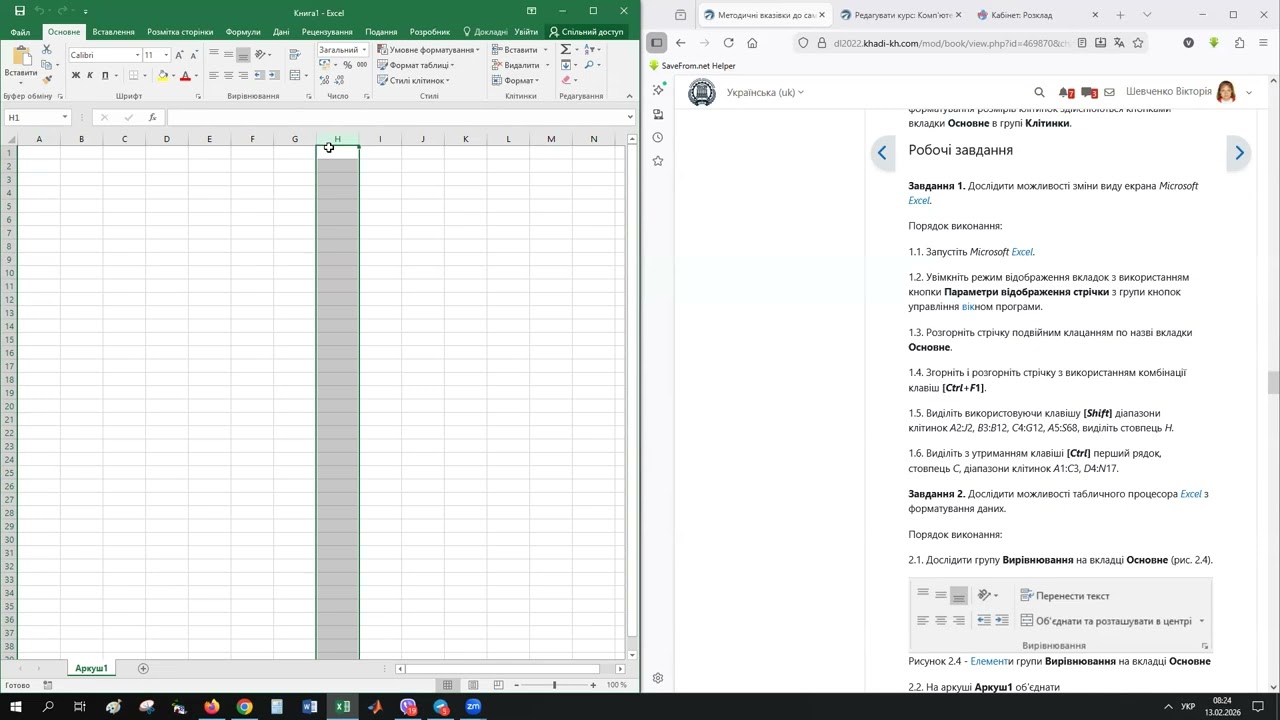Select the Аркуш1 sheet tab

point(91,668)
